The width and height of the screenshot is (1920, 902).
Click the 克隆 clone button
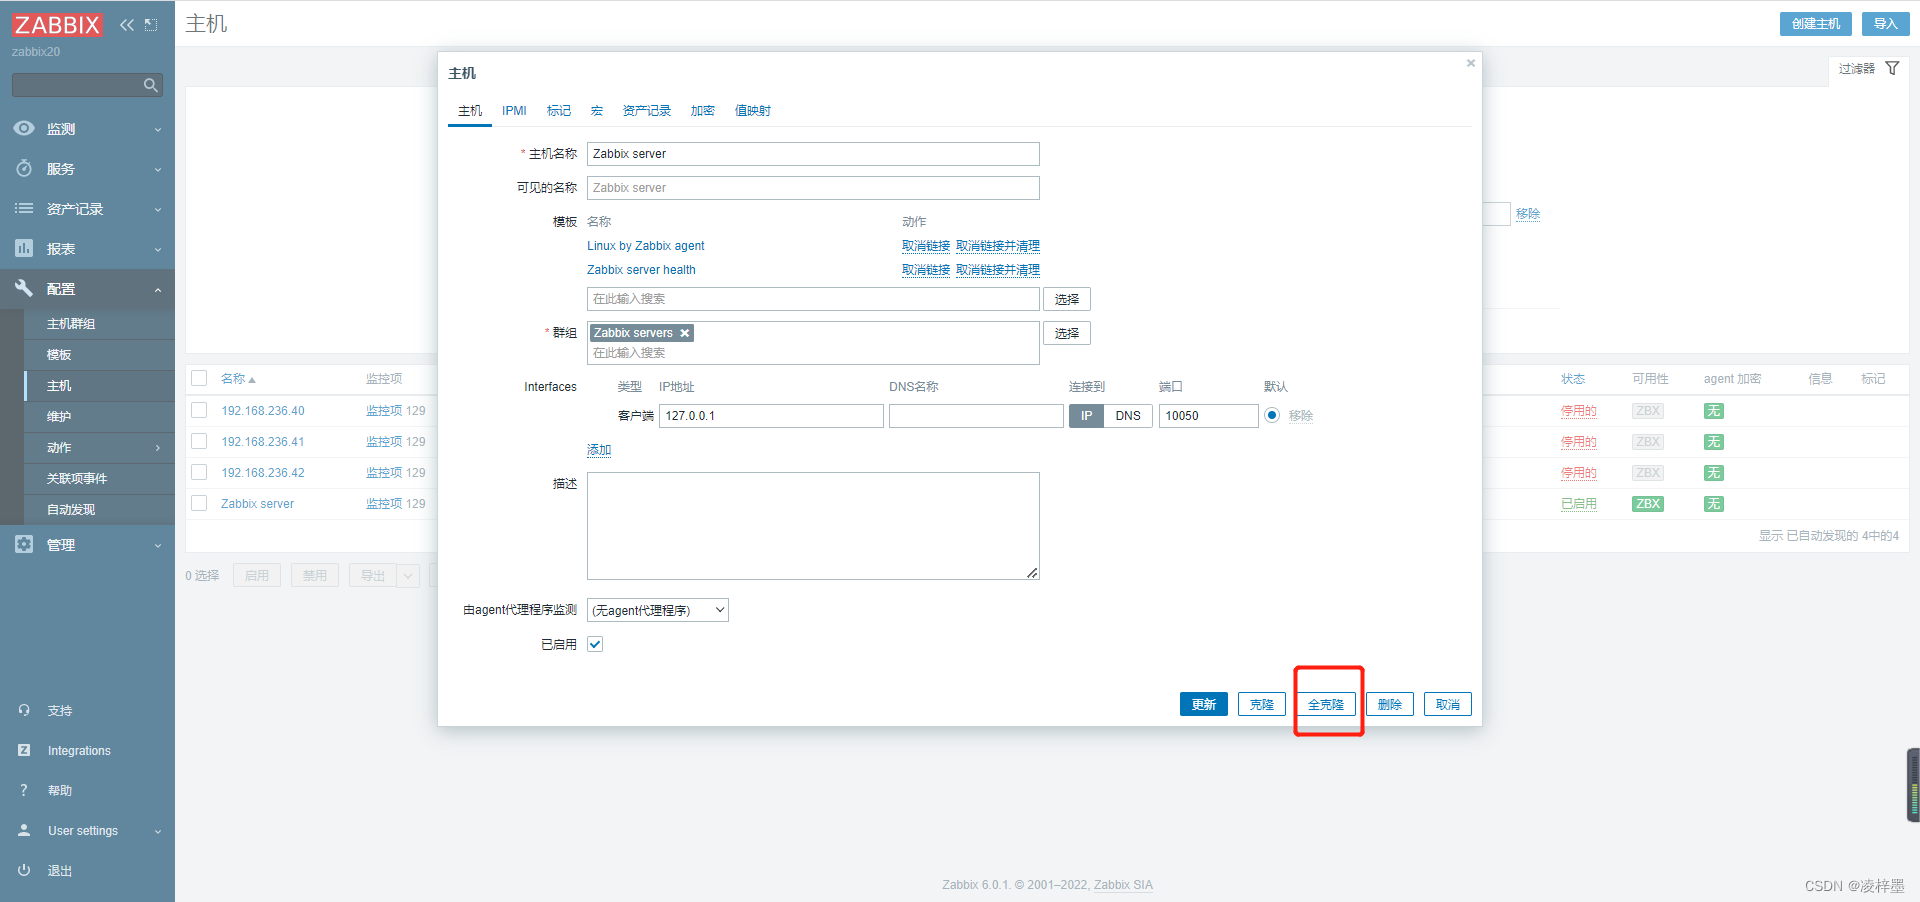click(x=1262, y=704)
